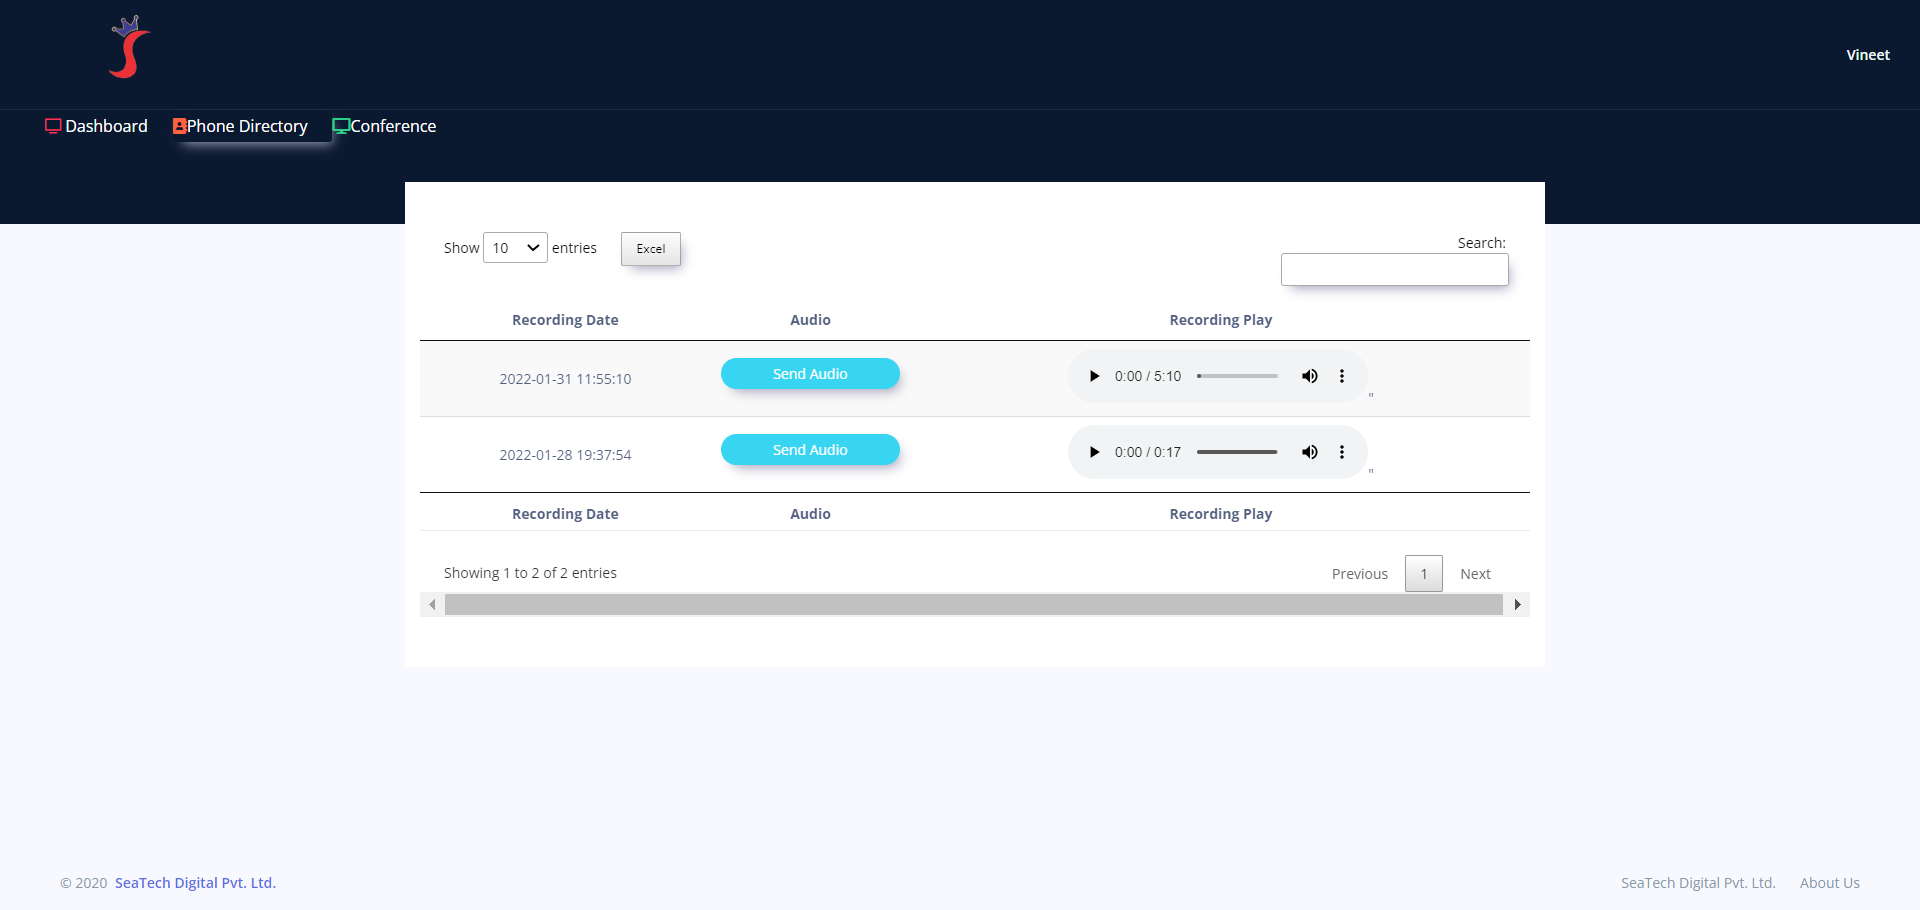Open more options for first audio player

point(1342,376)
